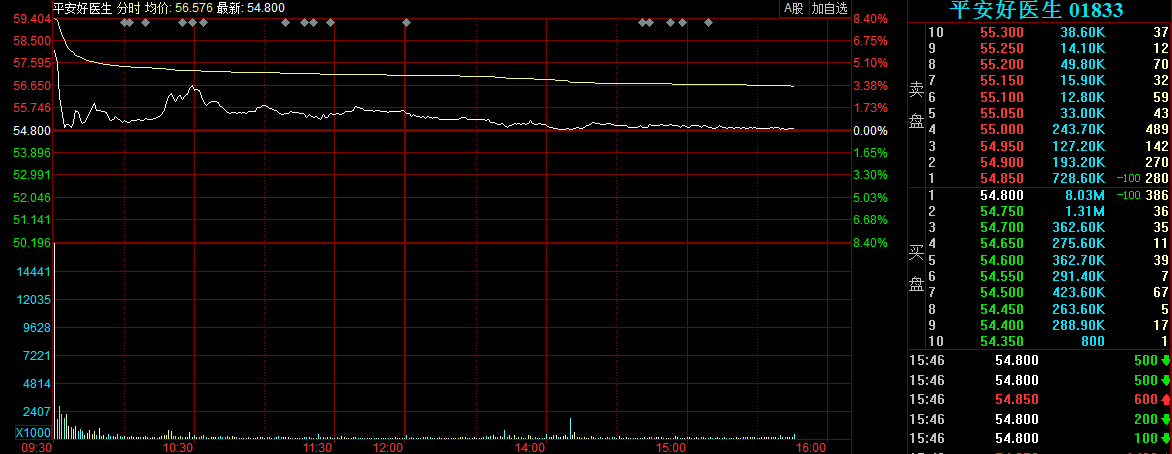This screenshot has width=1172, height=454.
Task: Click the red up arrow beside 600 trade
Action: tap(1165, 399)
